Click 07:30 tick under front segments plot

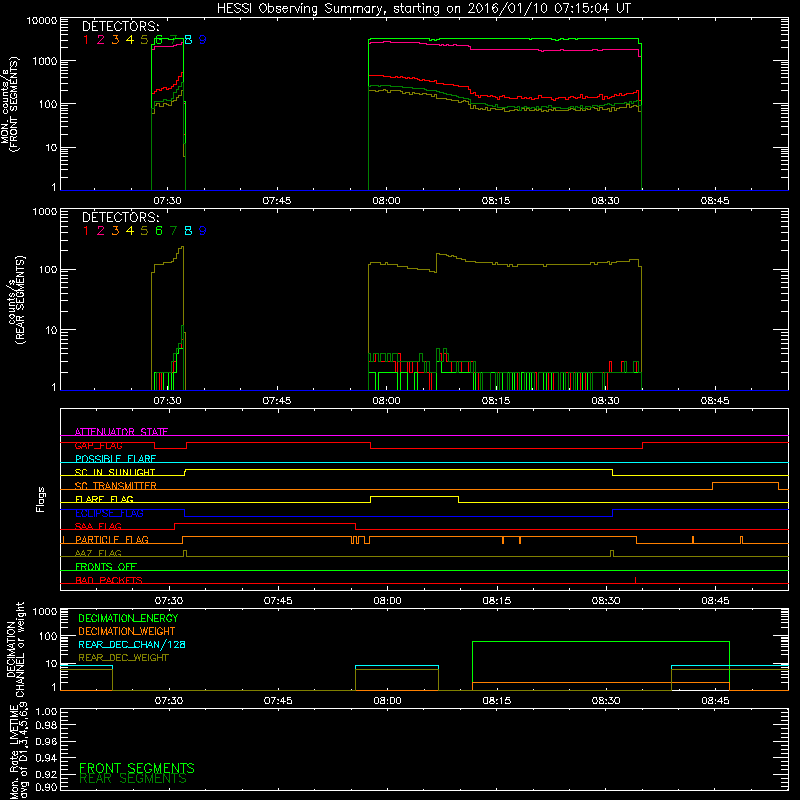(167, 201)
